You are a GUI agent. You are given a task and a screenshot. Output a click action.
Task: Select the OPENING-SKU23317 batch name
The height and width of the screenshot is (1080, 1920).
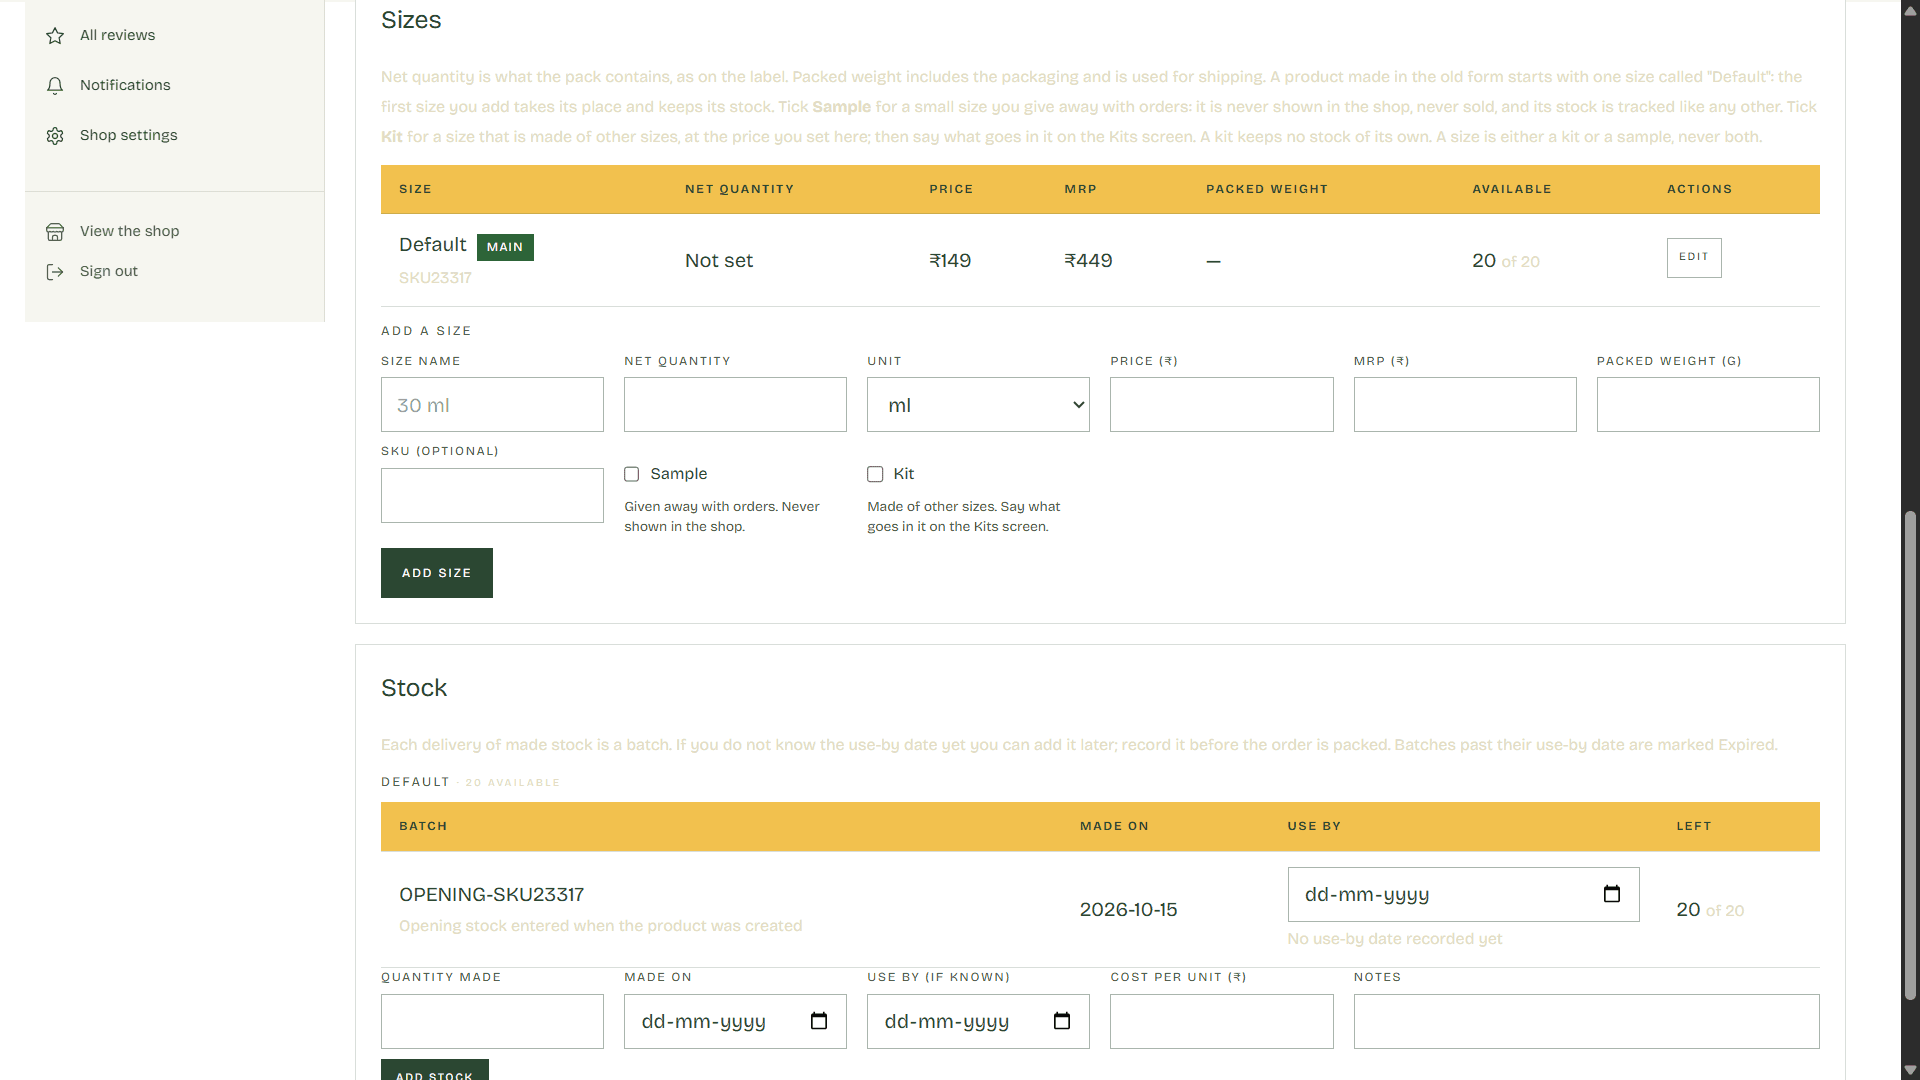pyautogui.click(x=491, y=895)
